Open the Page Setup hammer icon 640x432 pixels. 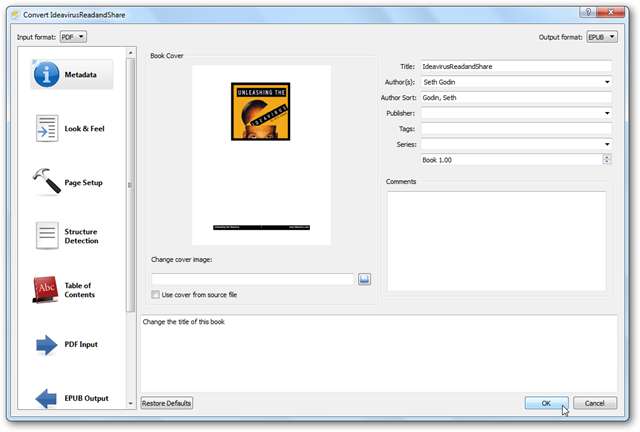[x=47, y=180]
